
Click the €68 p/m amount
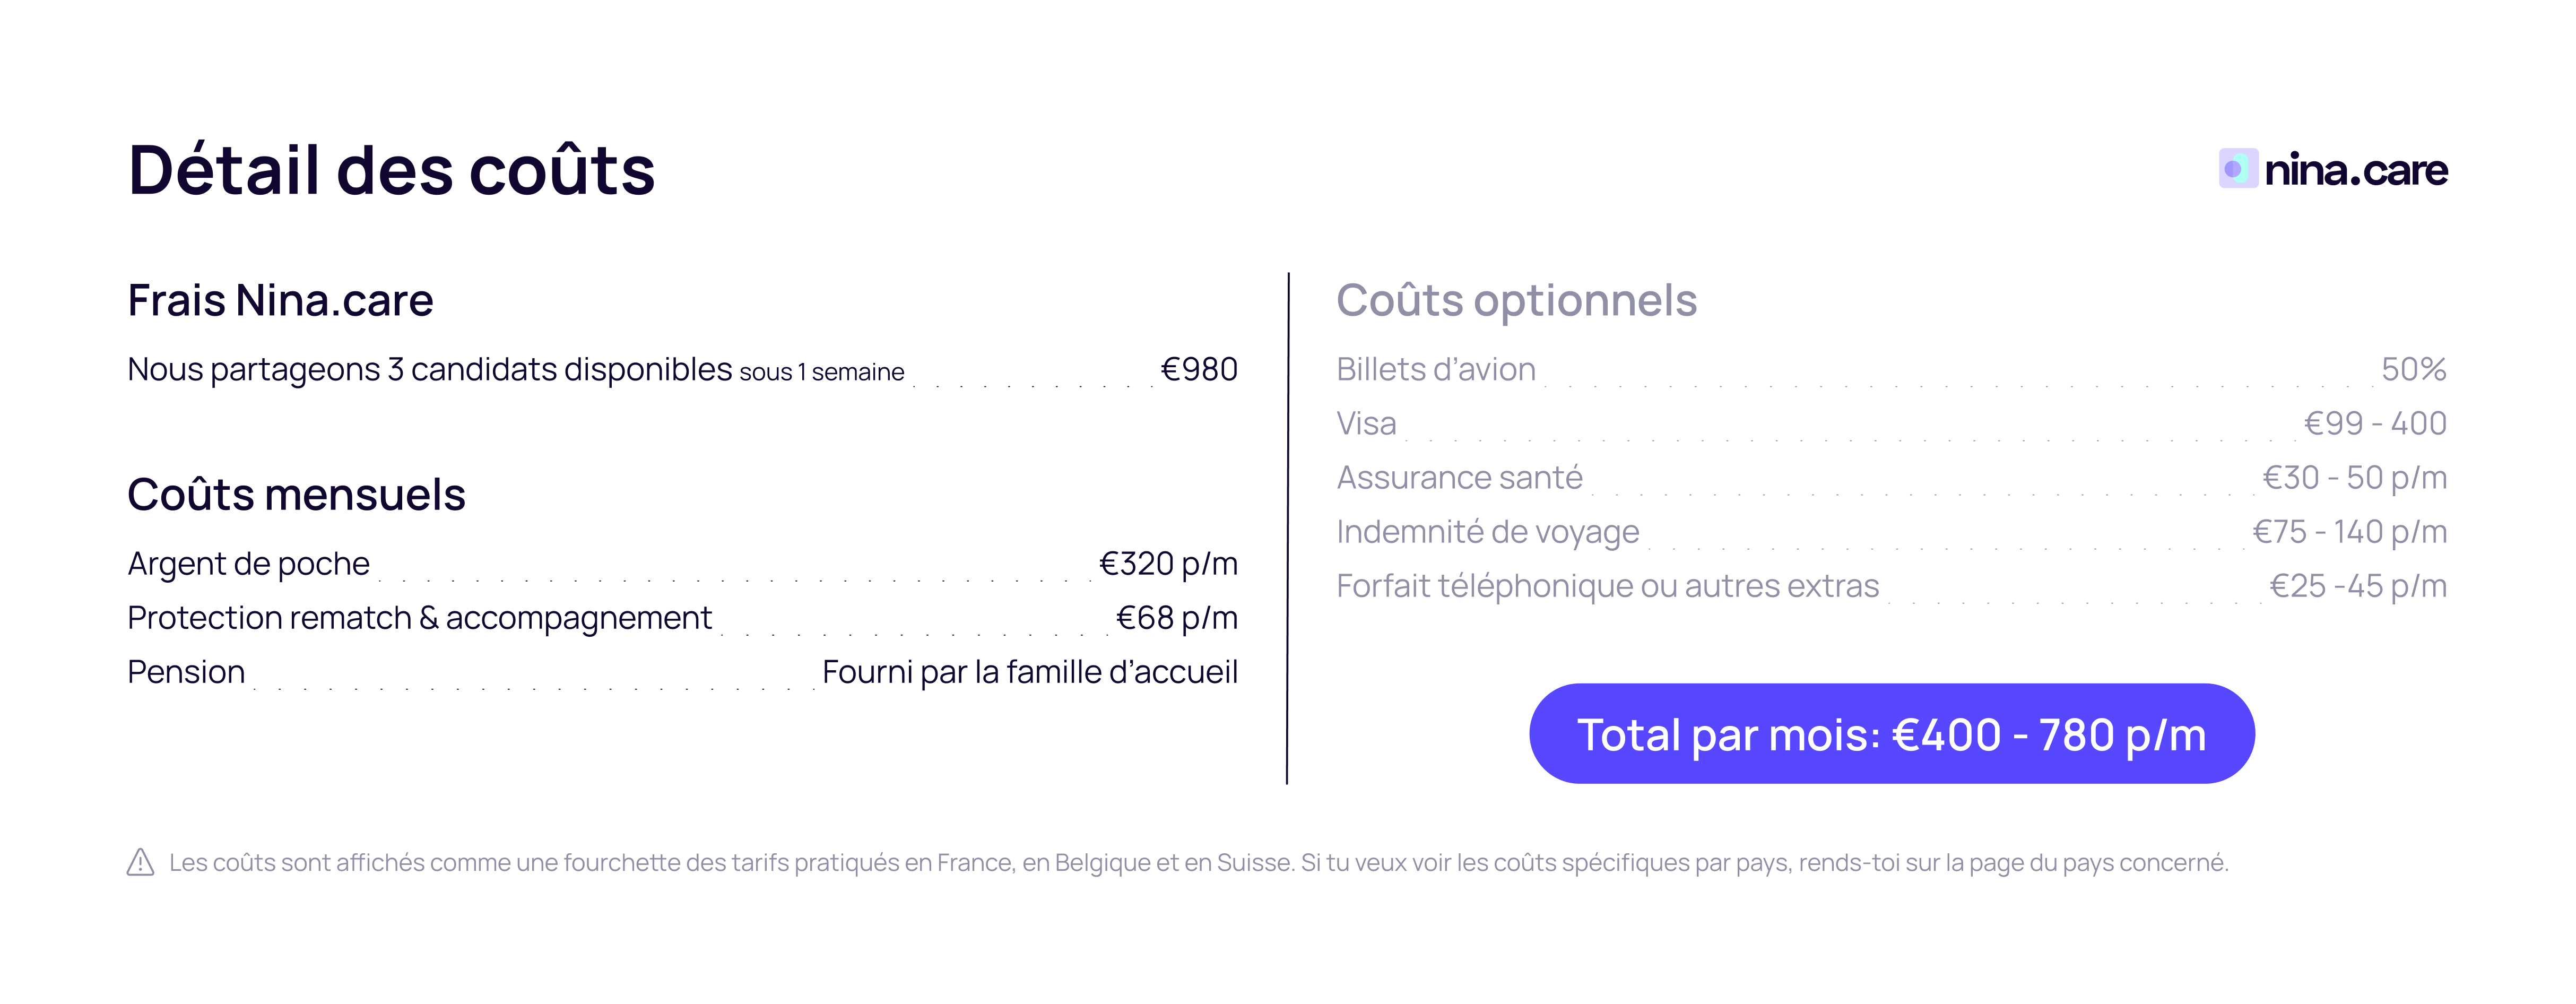tap(1176, 618)
